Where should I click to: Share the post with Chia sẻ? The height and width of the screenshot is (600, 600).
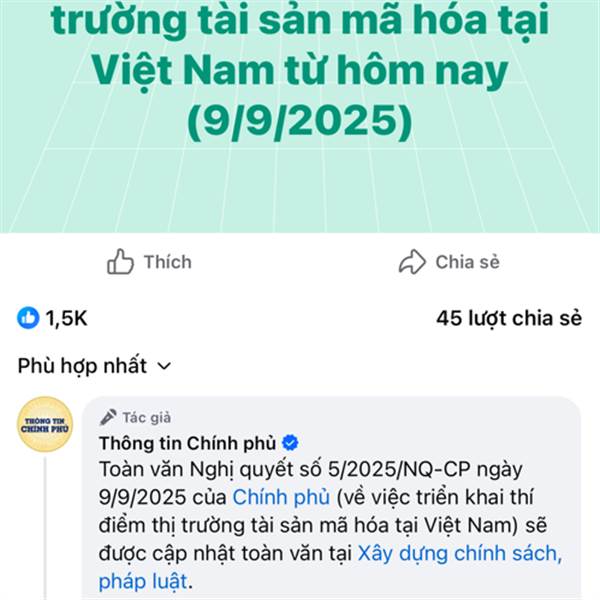tap(449, 262)
